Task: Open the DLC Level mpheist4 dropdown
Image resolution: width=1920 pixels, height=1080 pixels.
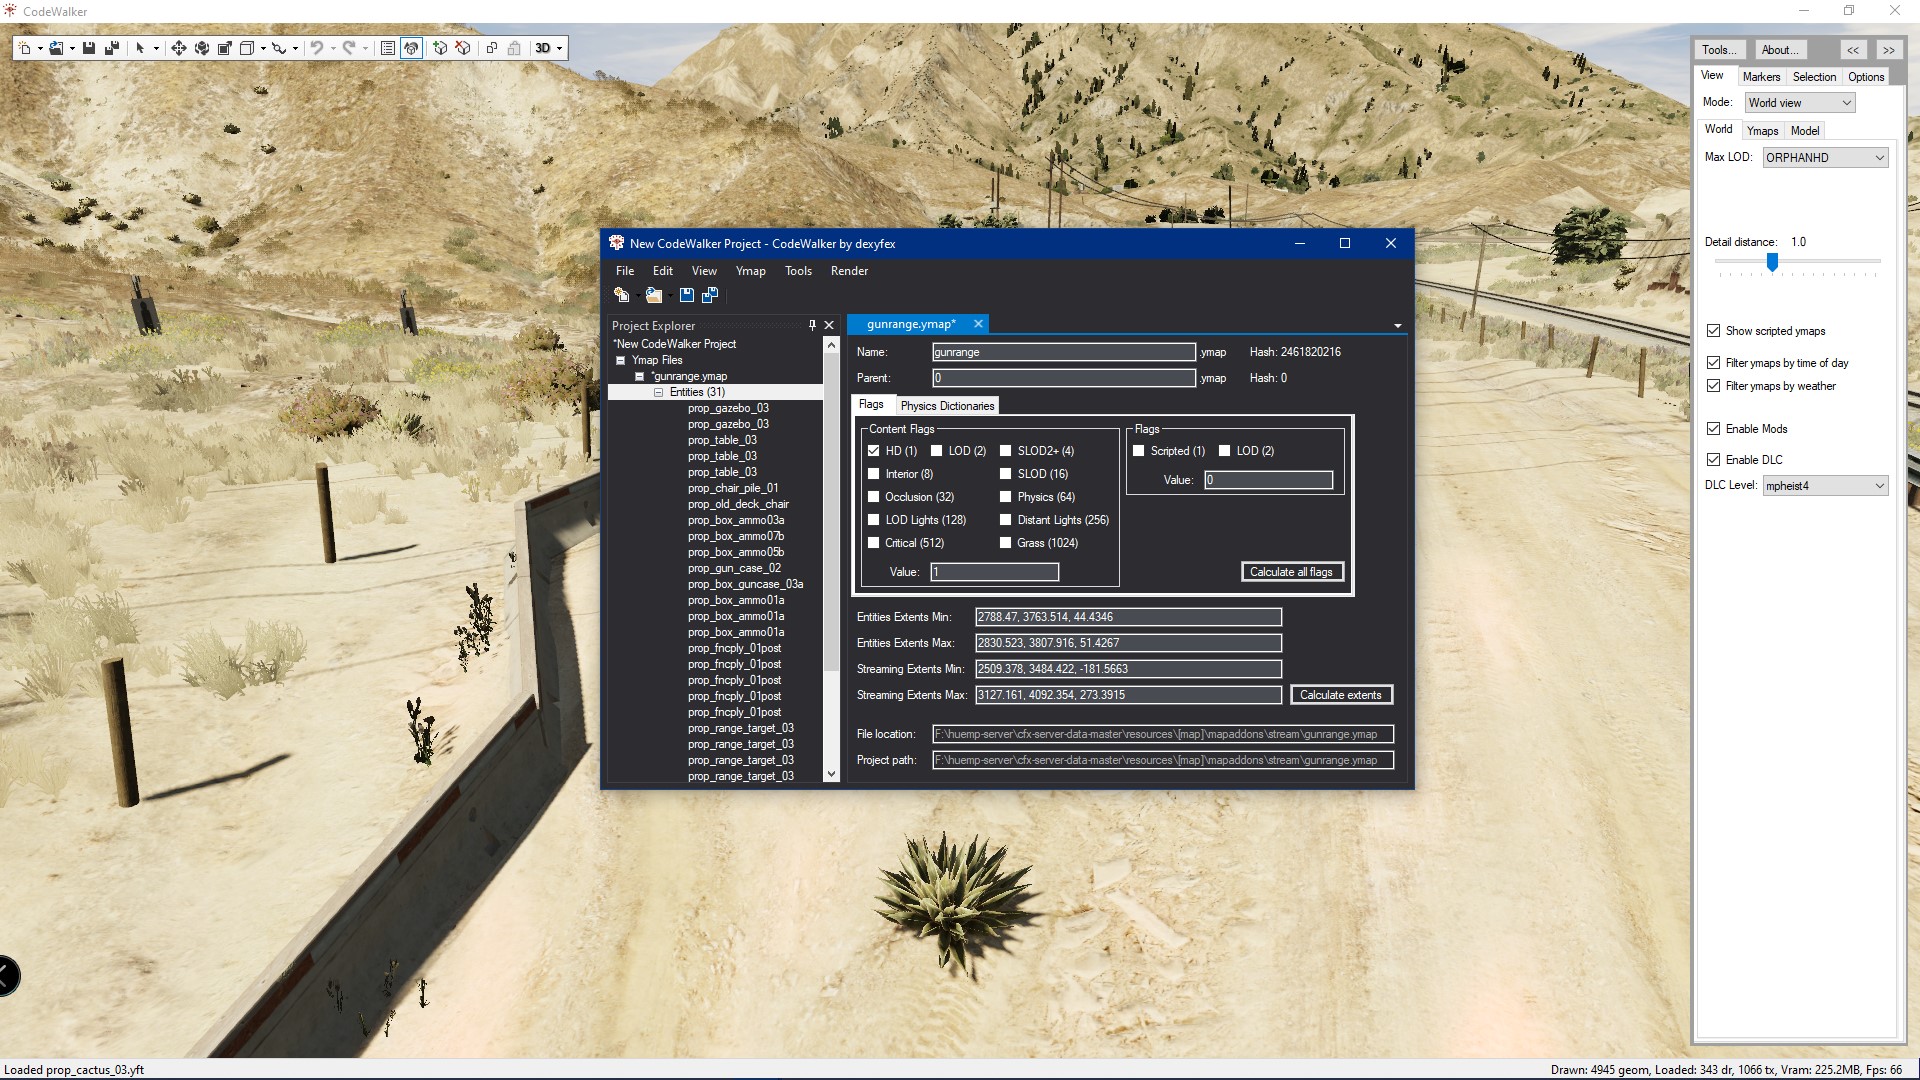Action: coord(1825,486)
